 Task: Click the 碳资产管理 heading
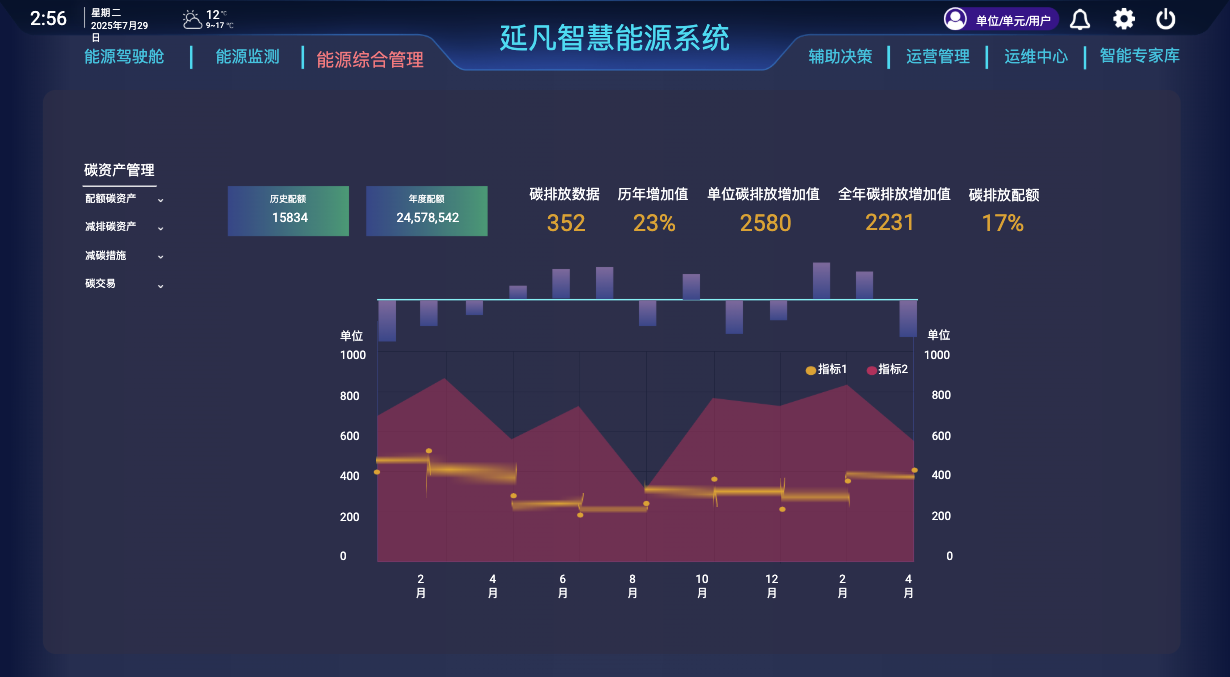(119, 171)
